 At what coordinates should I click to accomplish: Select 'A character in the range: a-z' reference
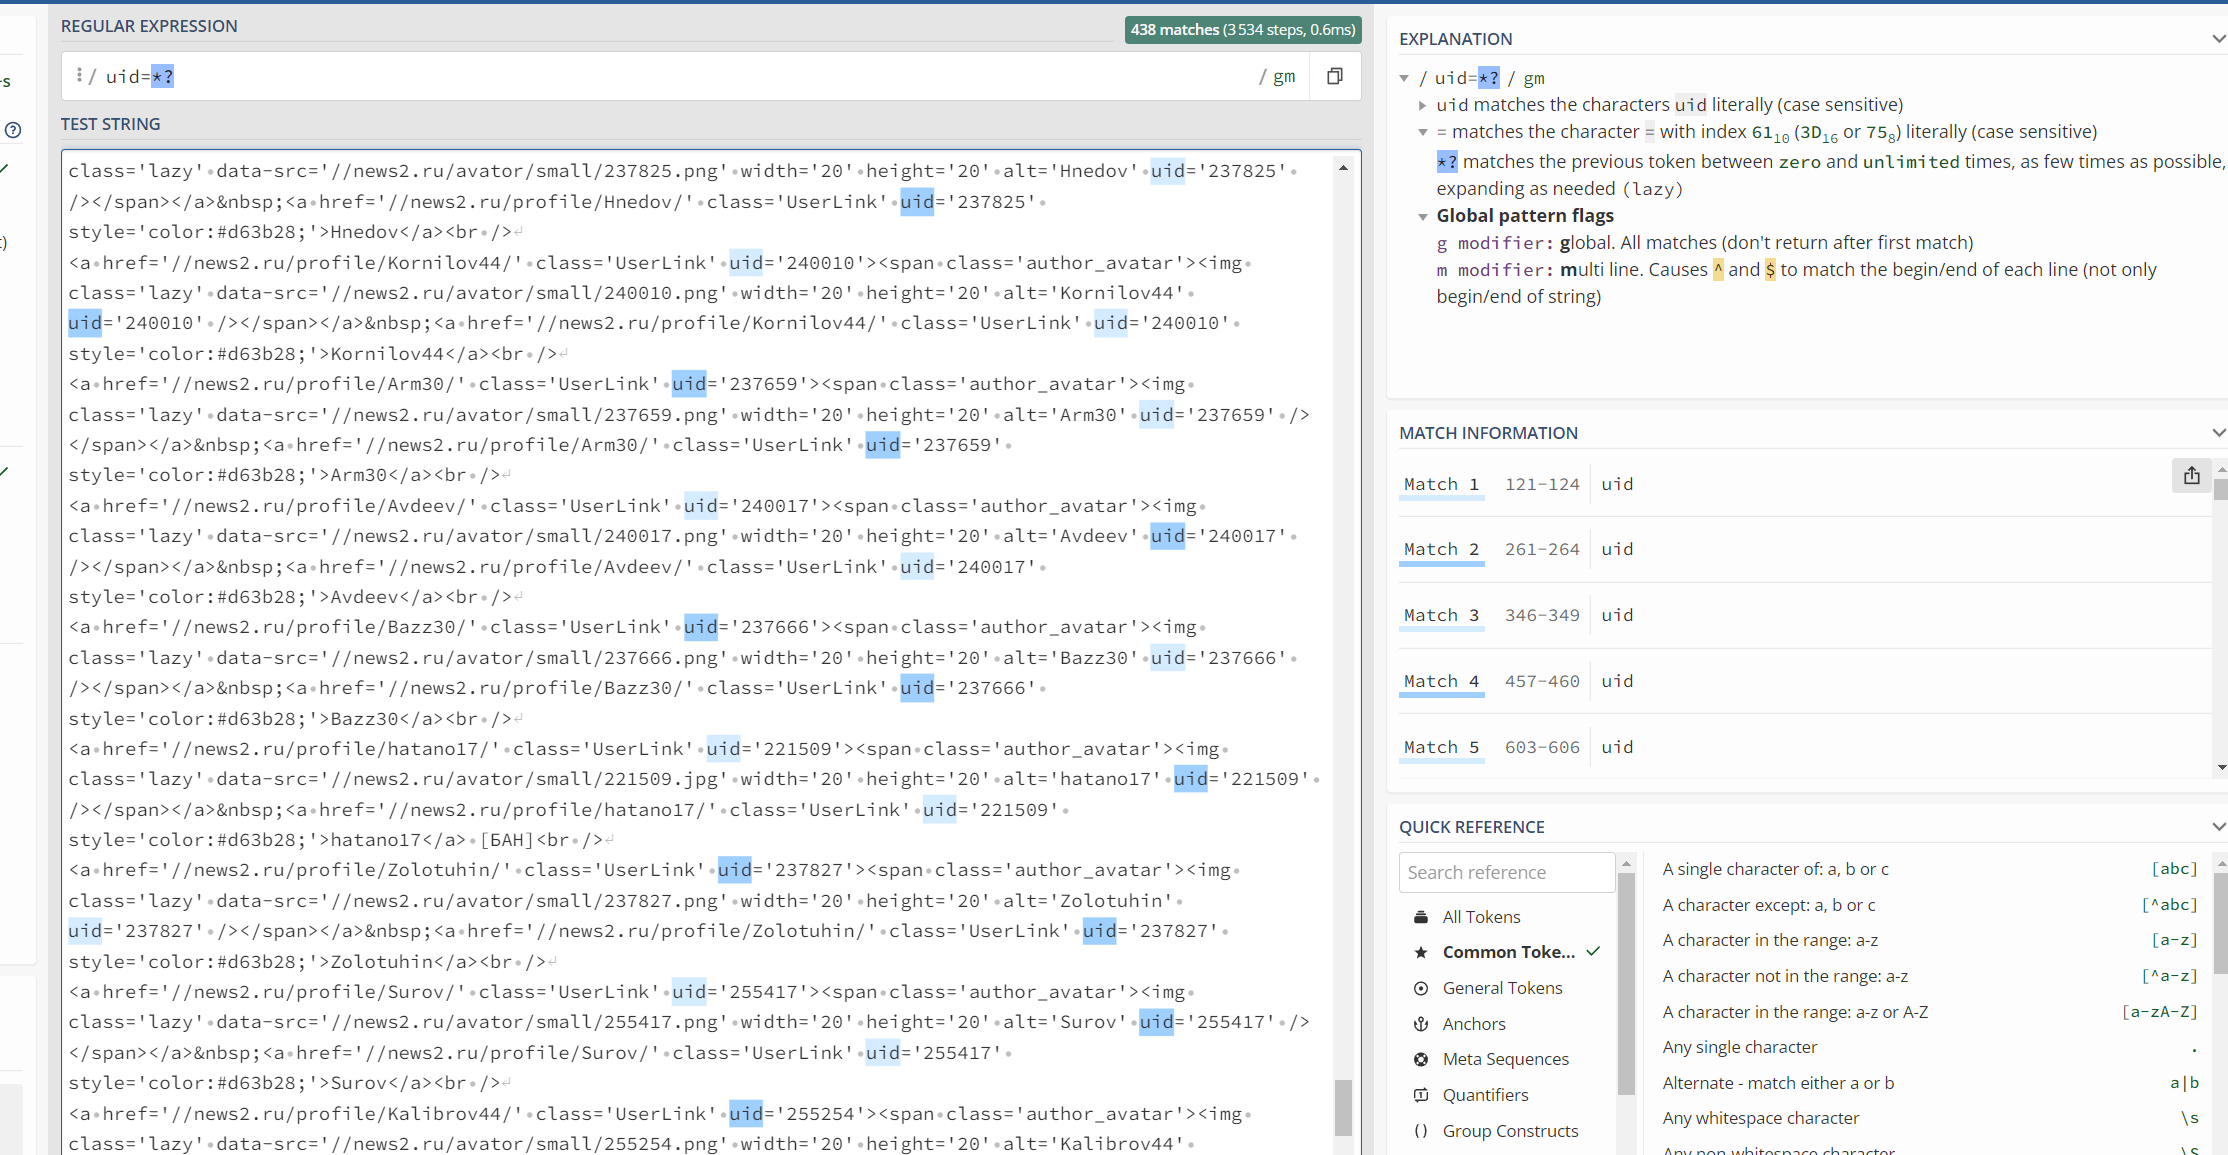click(x=1929, y=940)
